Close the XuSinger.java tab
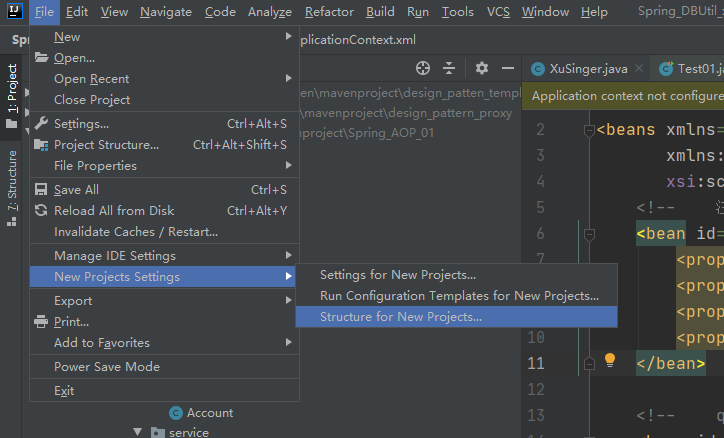The width and height of the screenshot is (724, 438). coord(639,68)
